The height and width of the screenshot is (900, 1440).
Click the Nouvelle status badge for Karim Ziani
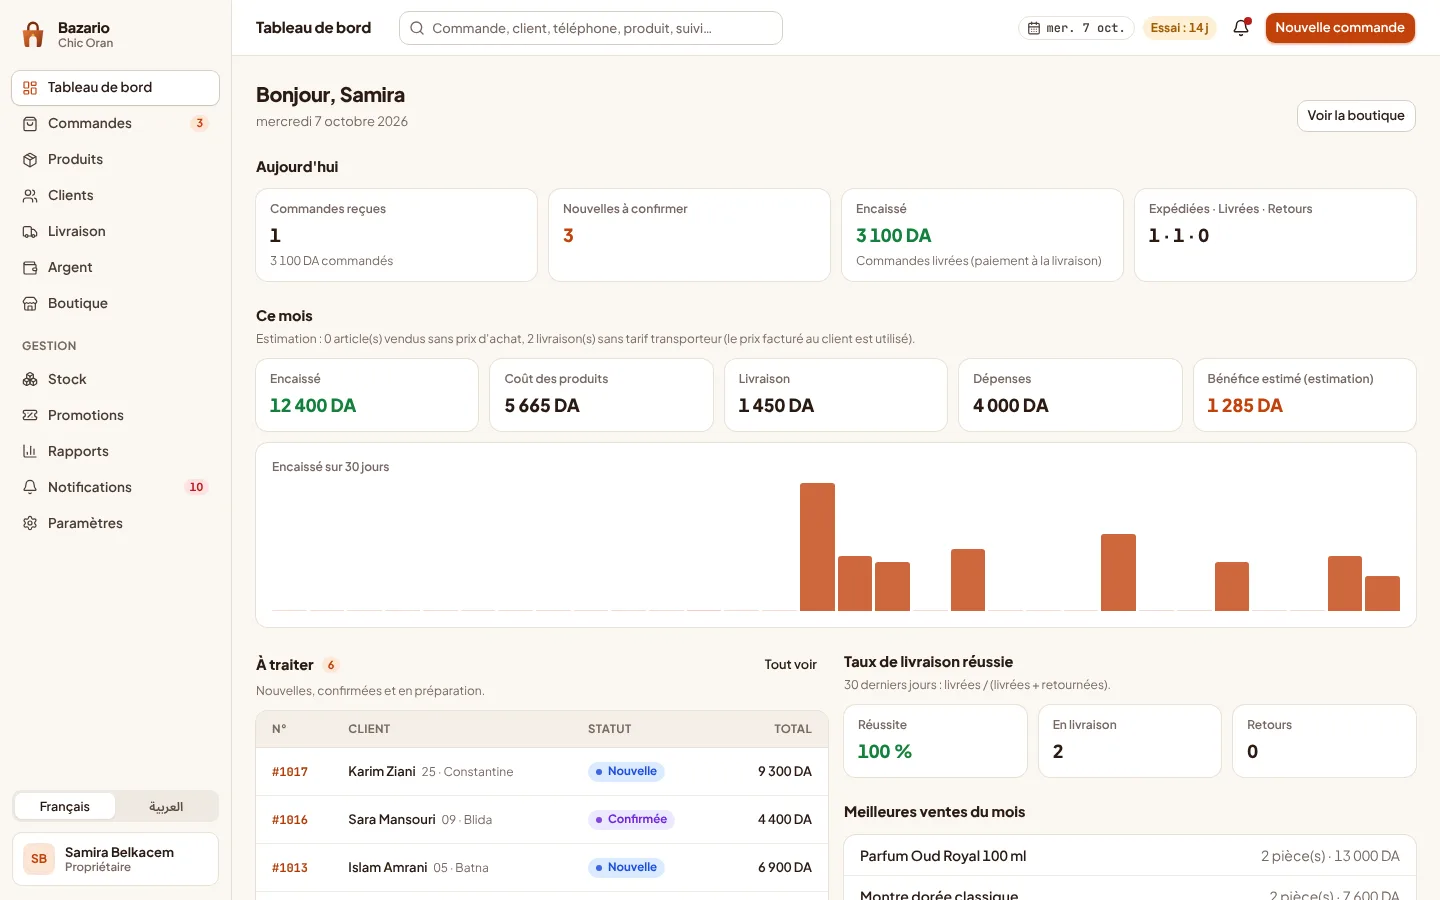626,772
